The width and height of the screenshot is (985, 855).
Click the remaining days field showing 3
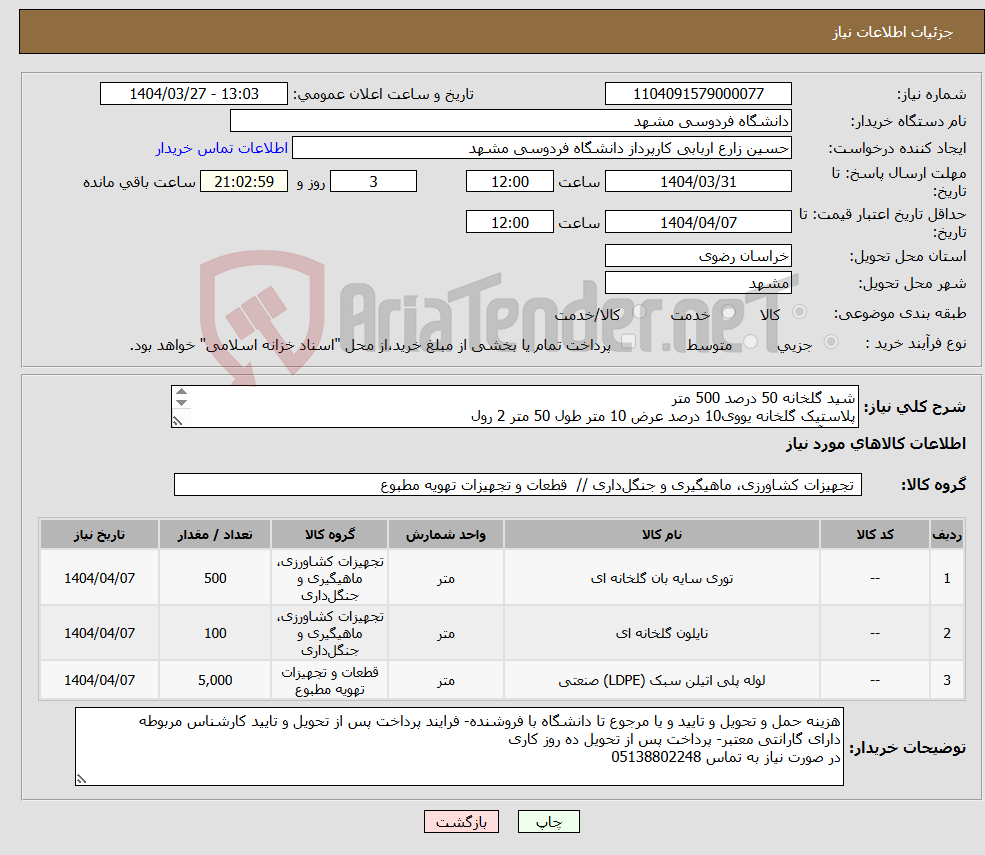[373, 182]
